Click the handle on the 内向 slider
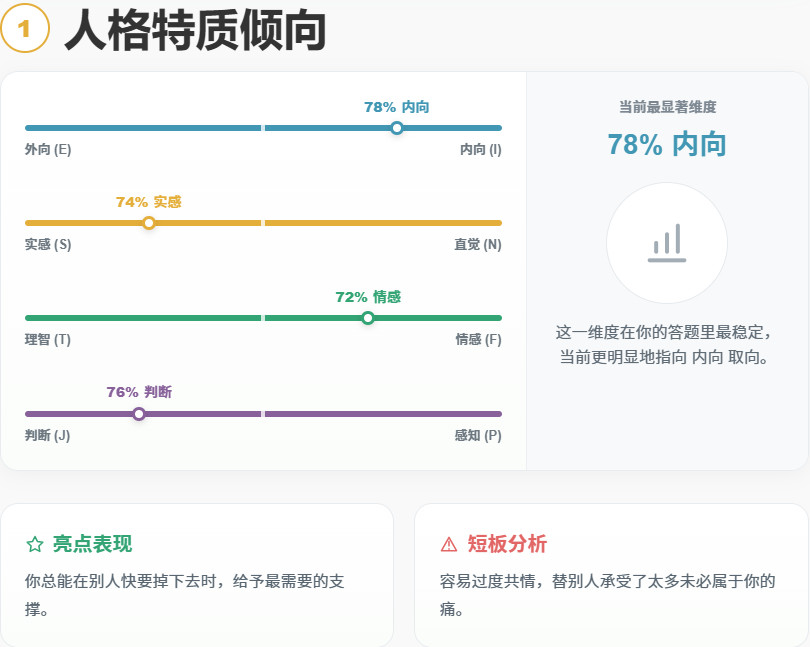The width and height of the screenshot is (810, 647). point(397,128)
